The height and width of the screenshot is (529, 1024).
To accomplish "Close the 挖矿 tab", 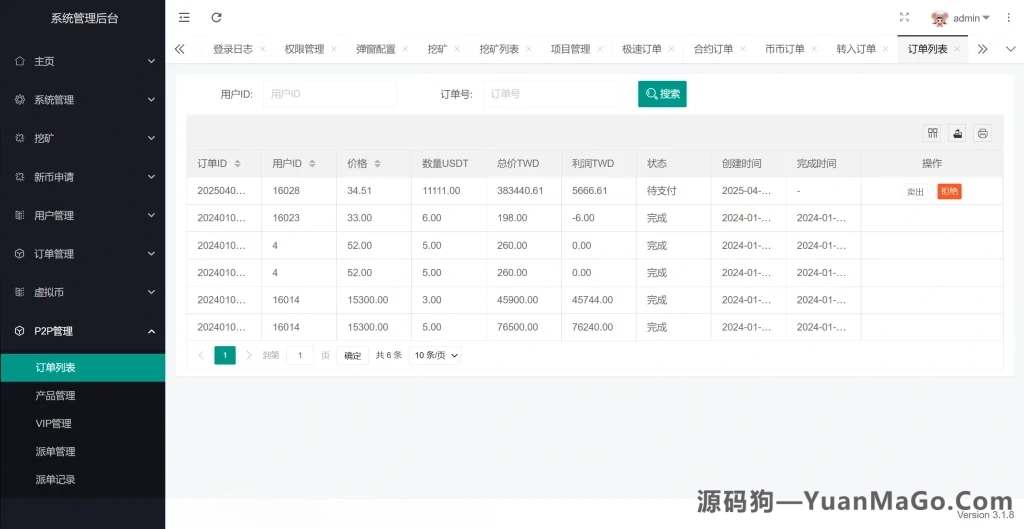I will click(x=457, y=49).
